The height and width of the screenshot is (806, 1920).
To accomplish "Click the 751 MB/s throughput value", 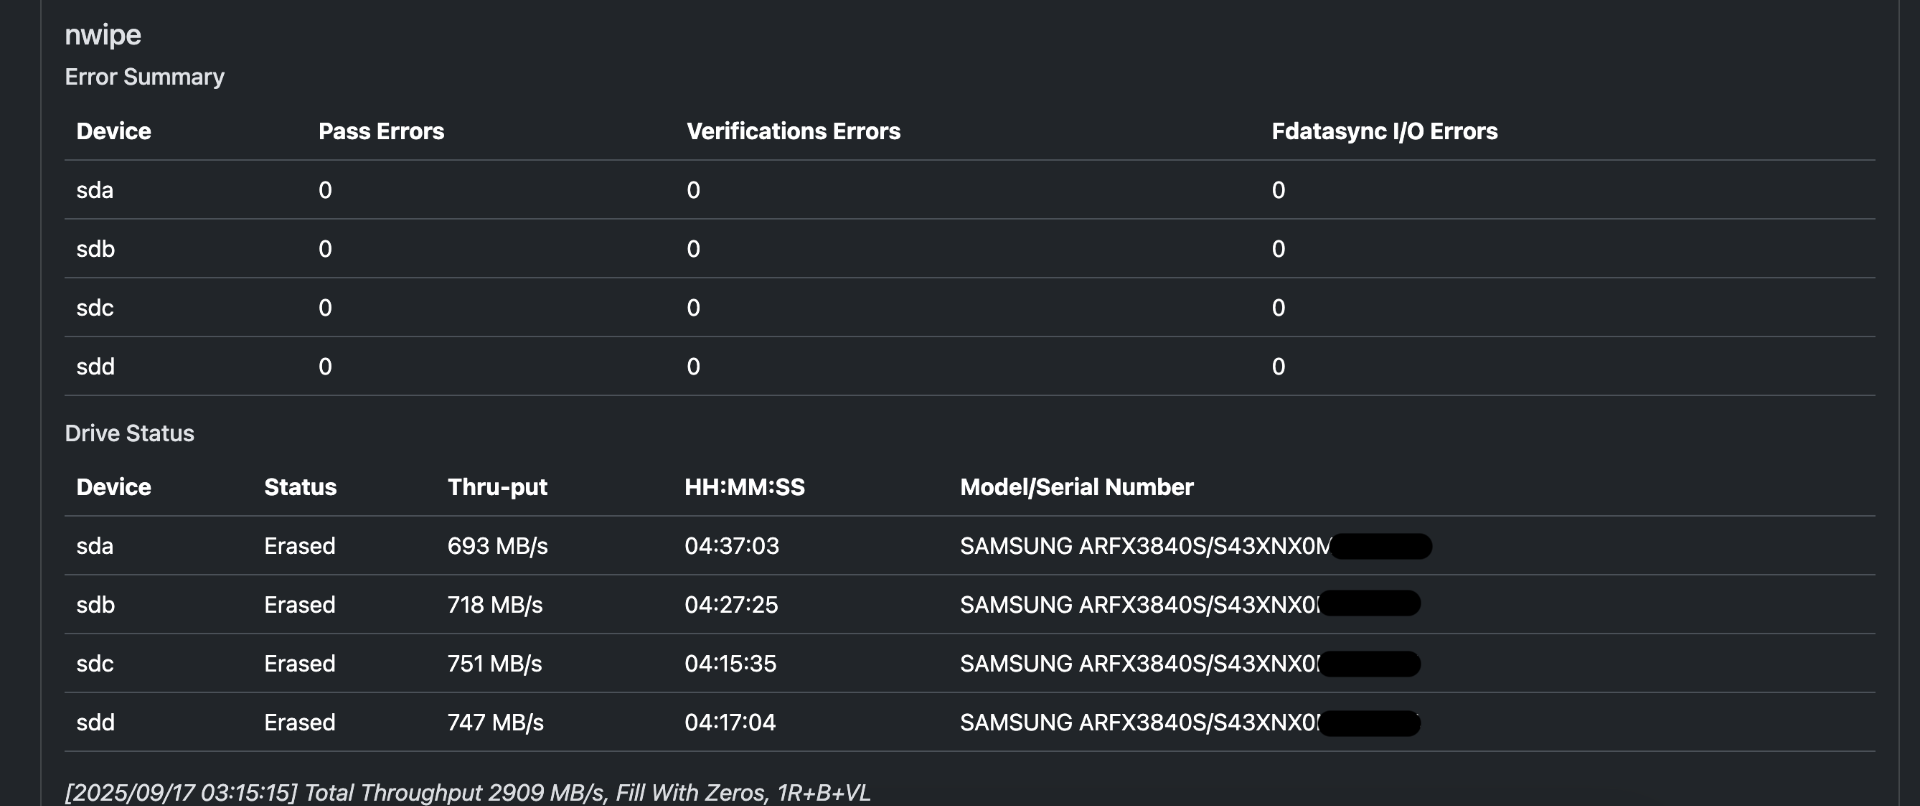I will [495, 664].
